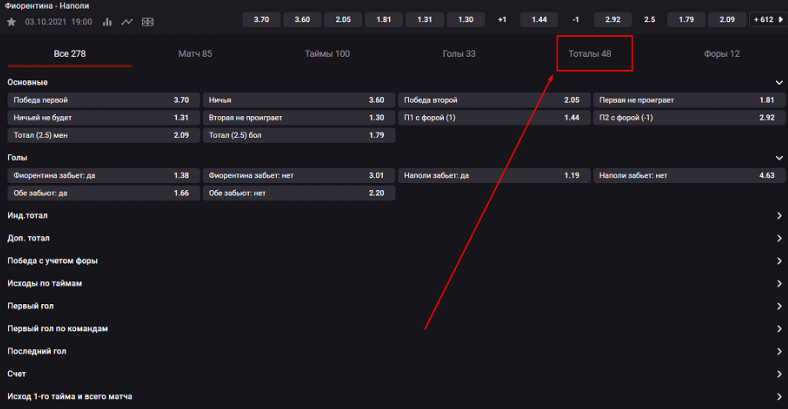Collapse the Голы section chevron
Screen dimensions: 788x409
point(778,157)
